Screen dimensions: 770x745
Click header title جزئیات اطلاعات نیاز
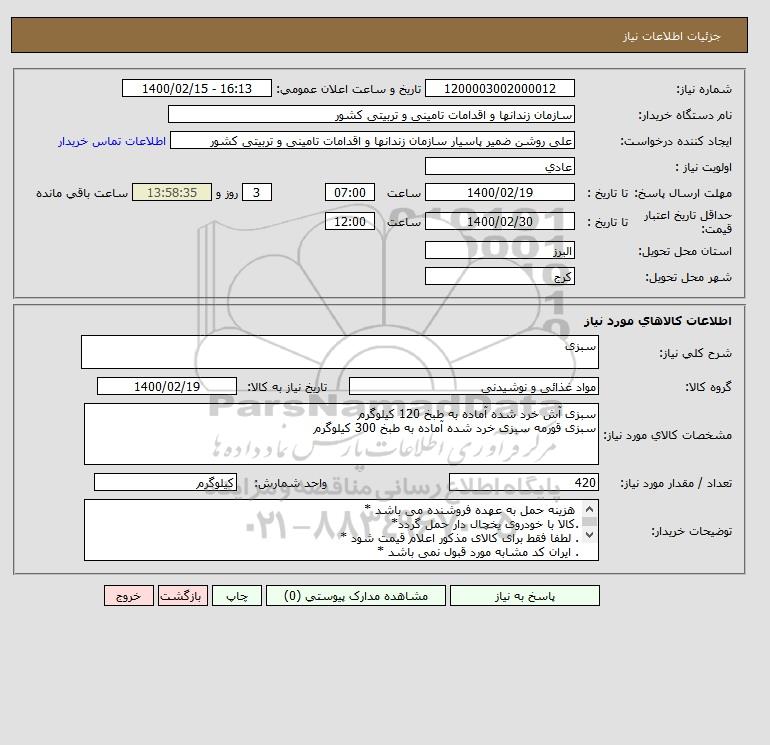[x=671, y=36]
